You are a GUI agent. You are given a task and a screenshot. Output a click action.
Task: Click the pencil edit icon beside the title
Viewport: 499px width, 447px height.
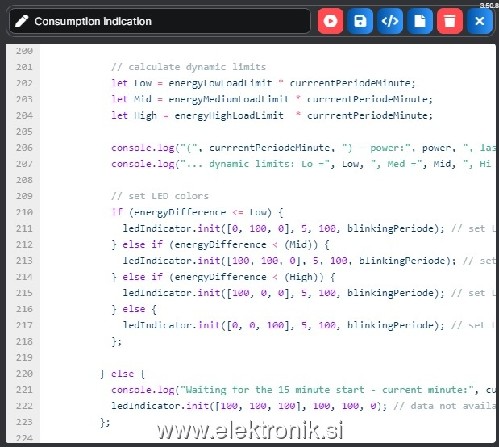[22, 21]
